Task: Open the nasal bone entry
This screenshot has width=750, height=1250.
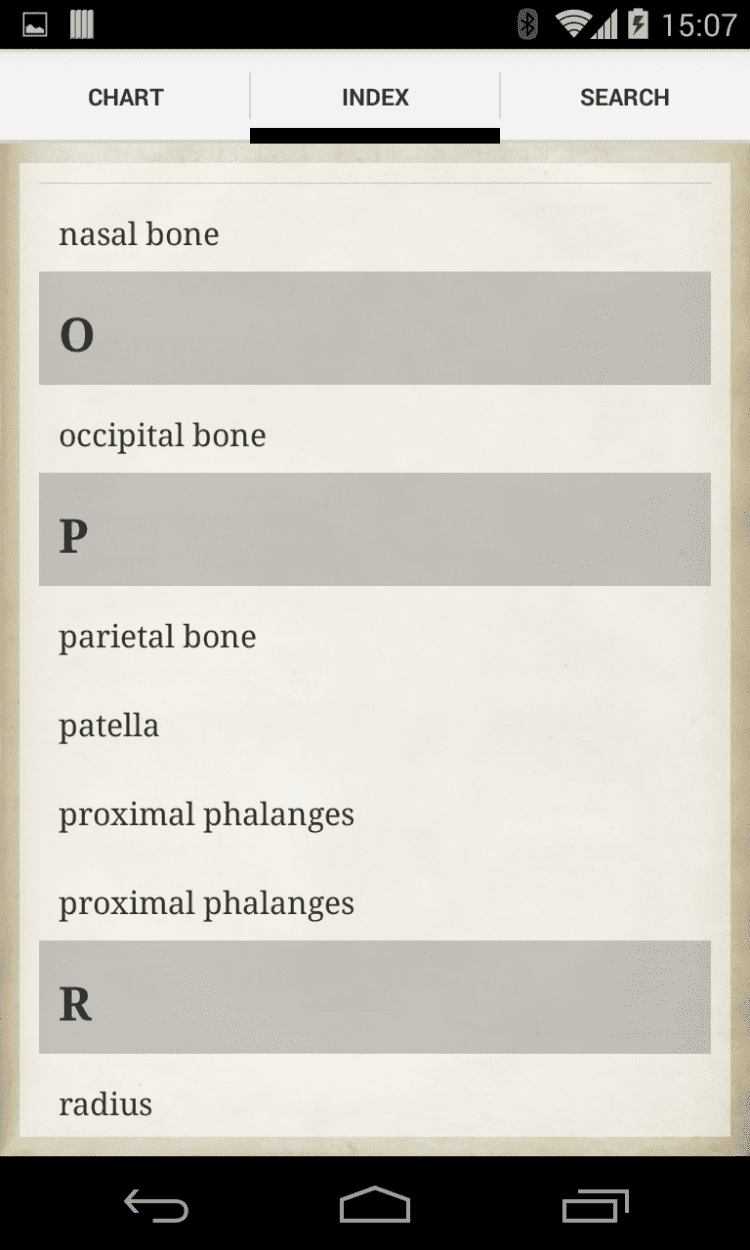Action: 139,234
